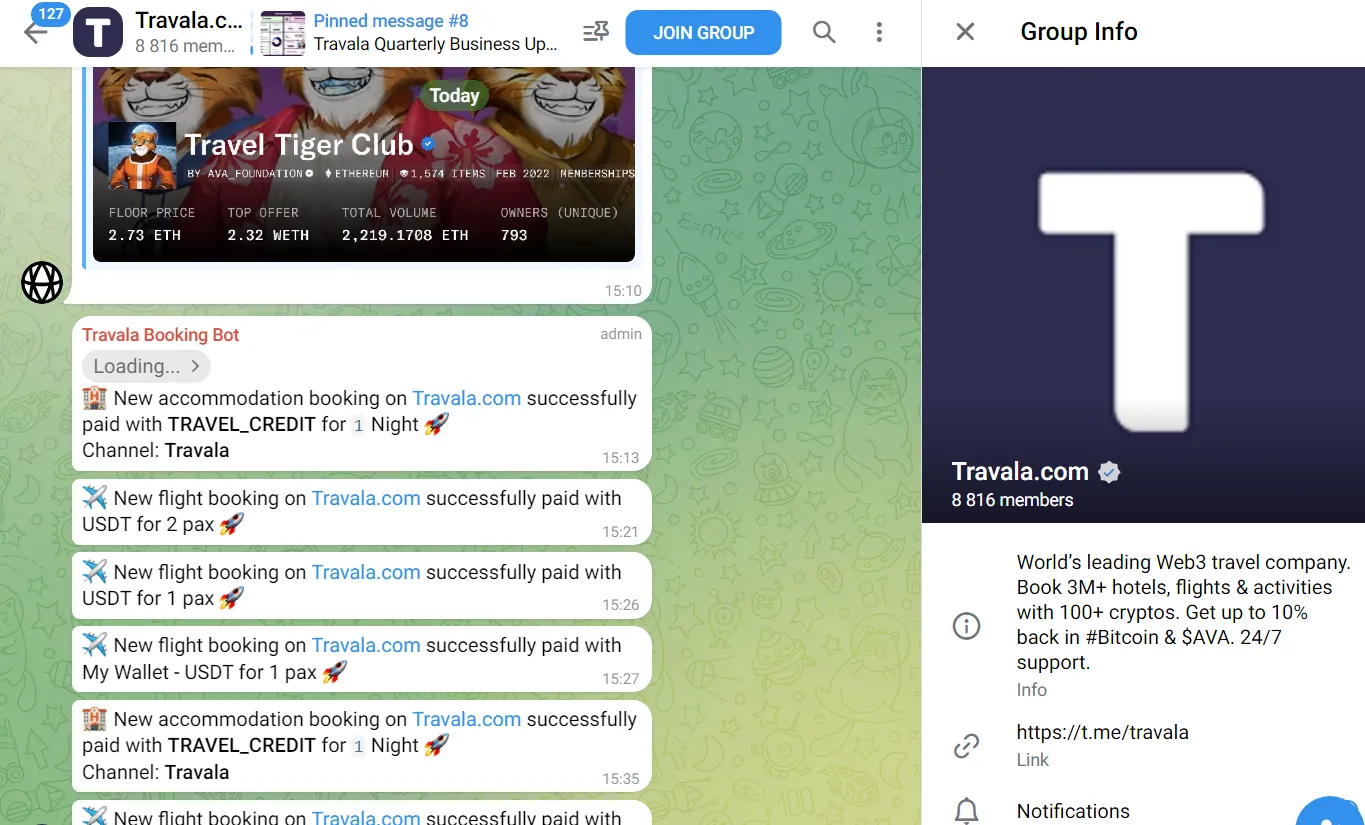Image resolution: width=1365 pixels, height=825 pixels.
Task: Show the pinned messages list icon
Action: point(595,32)
